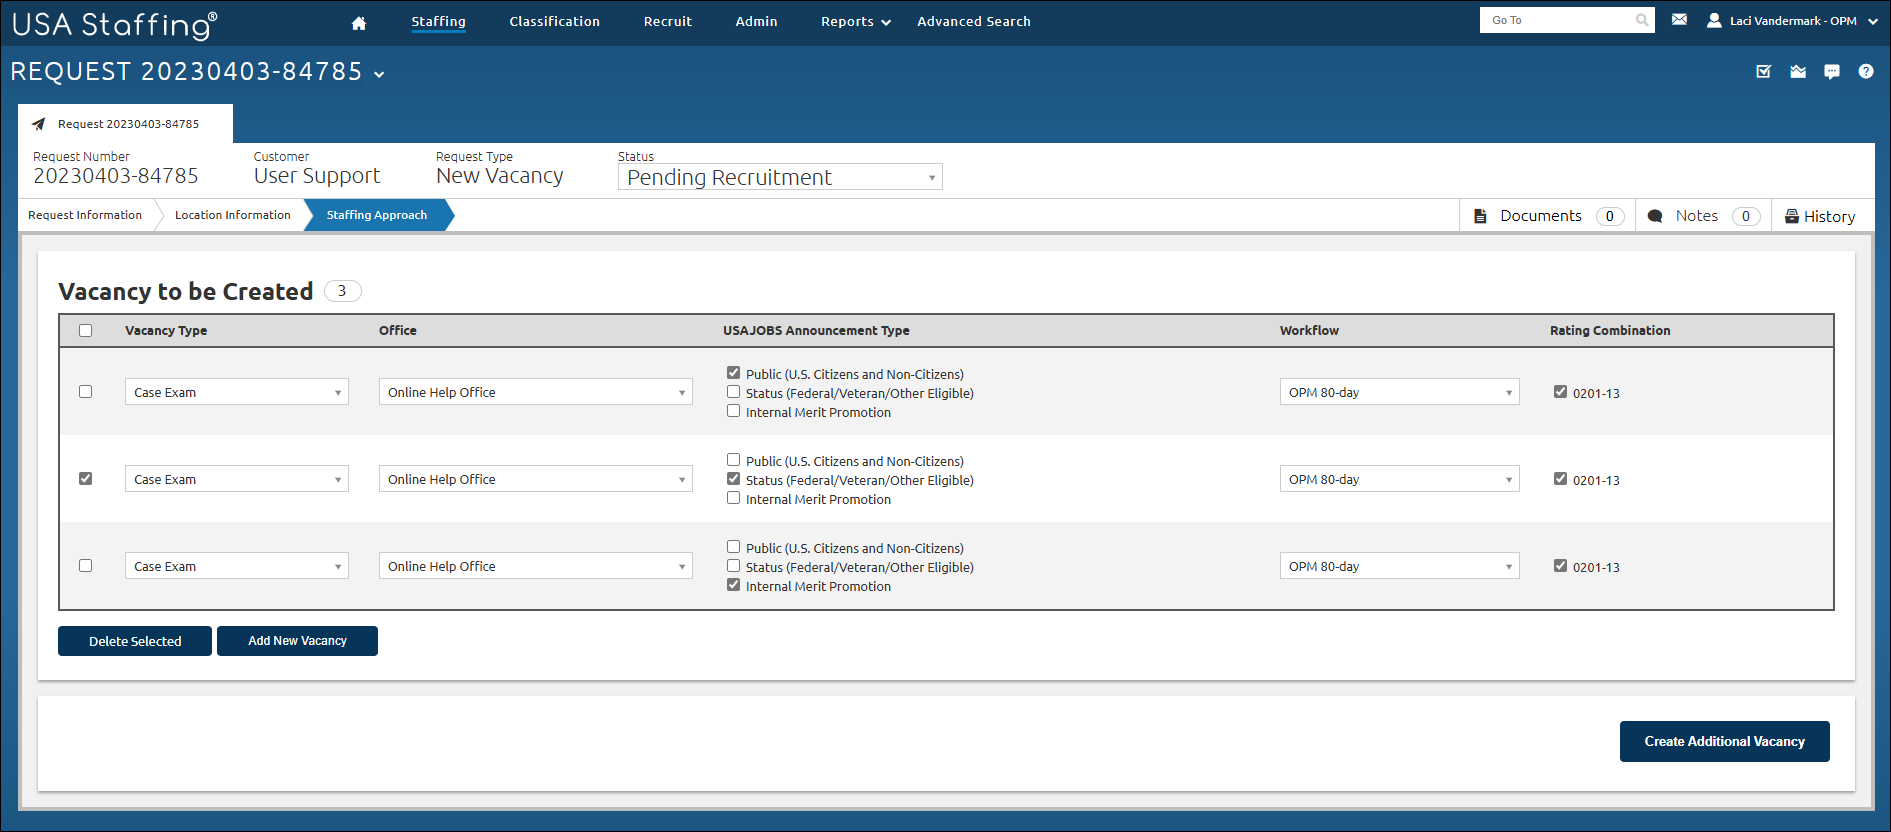
Task: Click the paper plane icon on request tab
Action: 39,124
